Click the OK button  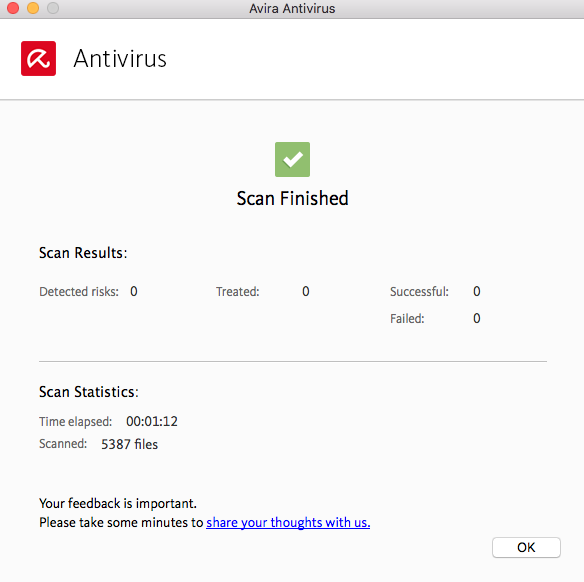tap(526, 547)
